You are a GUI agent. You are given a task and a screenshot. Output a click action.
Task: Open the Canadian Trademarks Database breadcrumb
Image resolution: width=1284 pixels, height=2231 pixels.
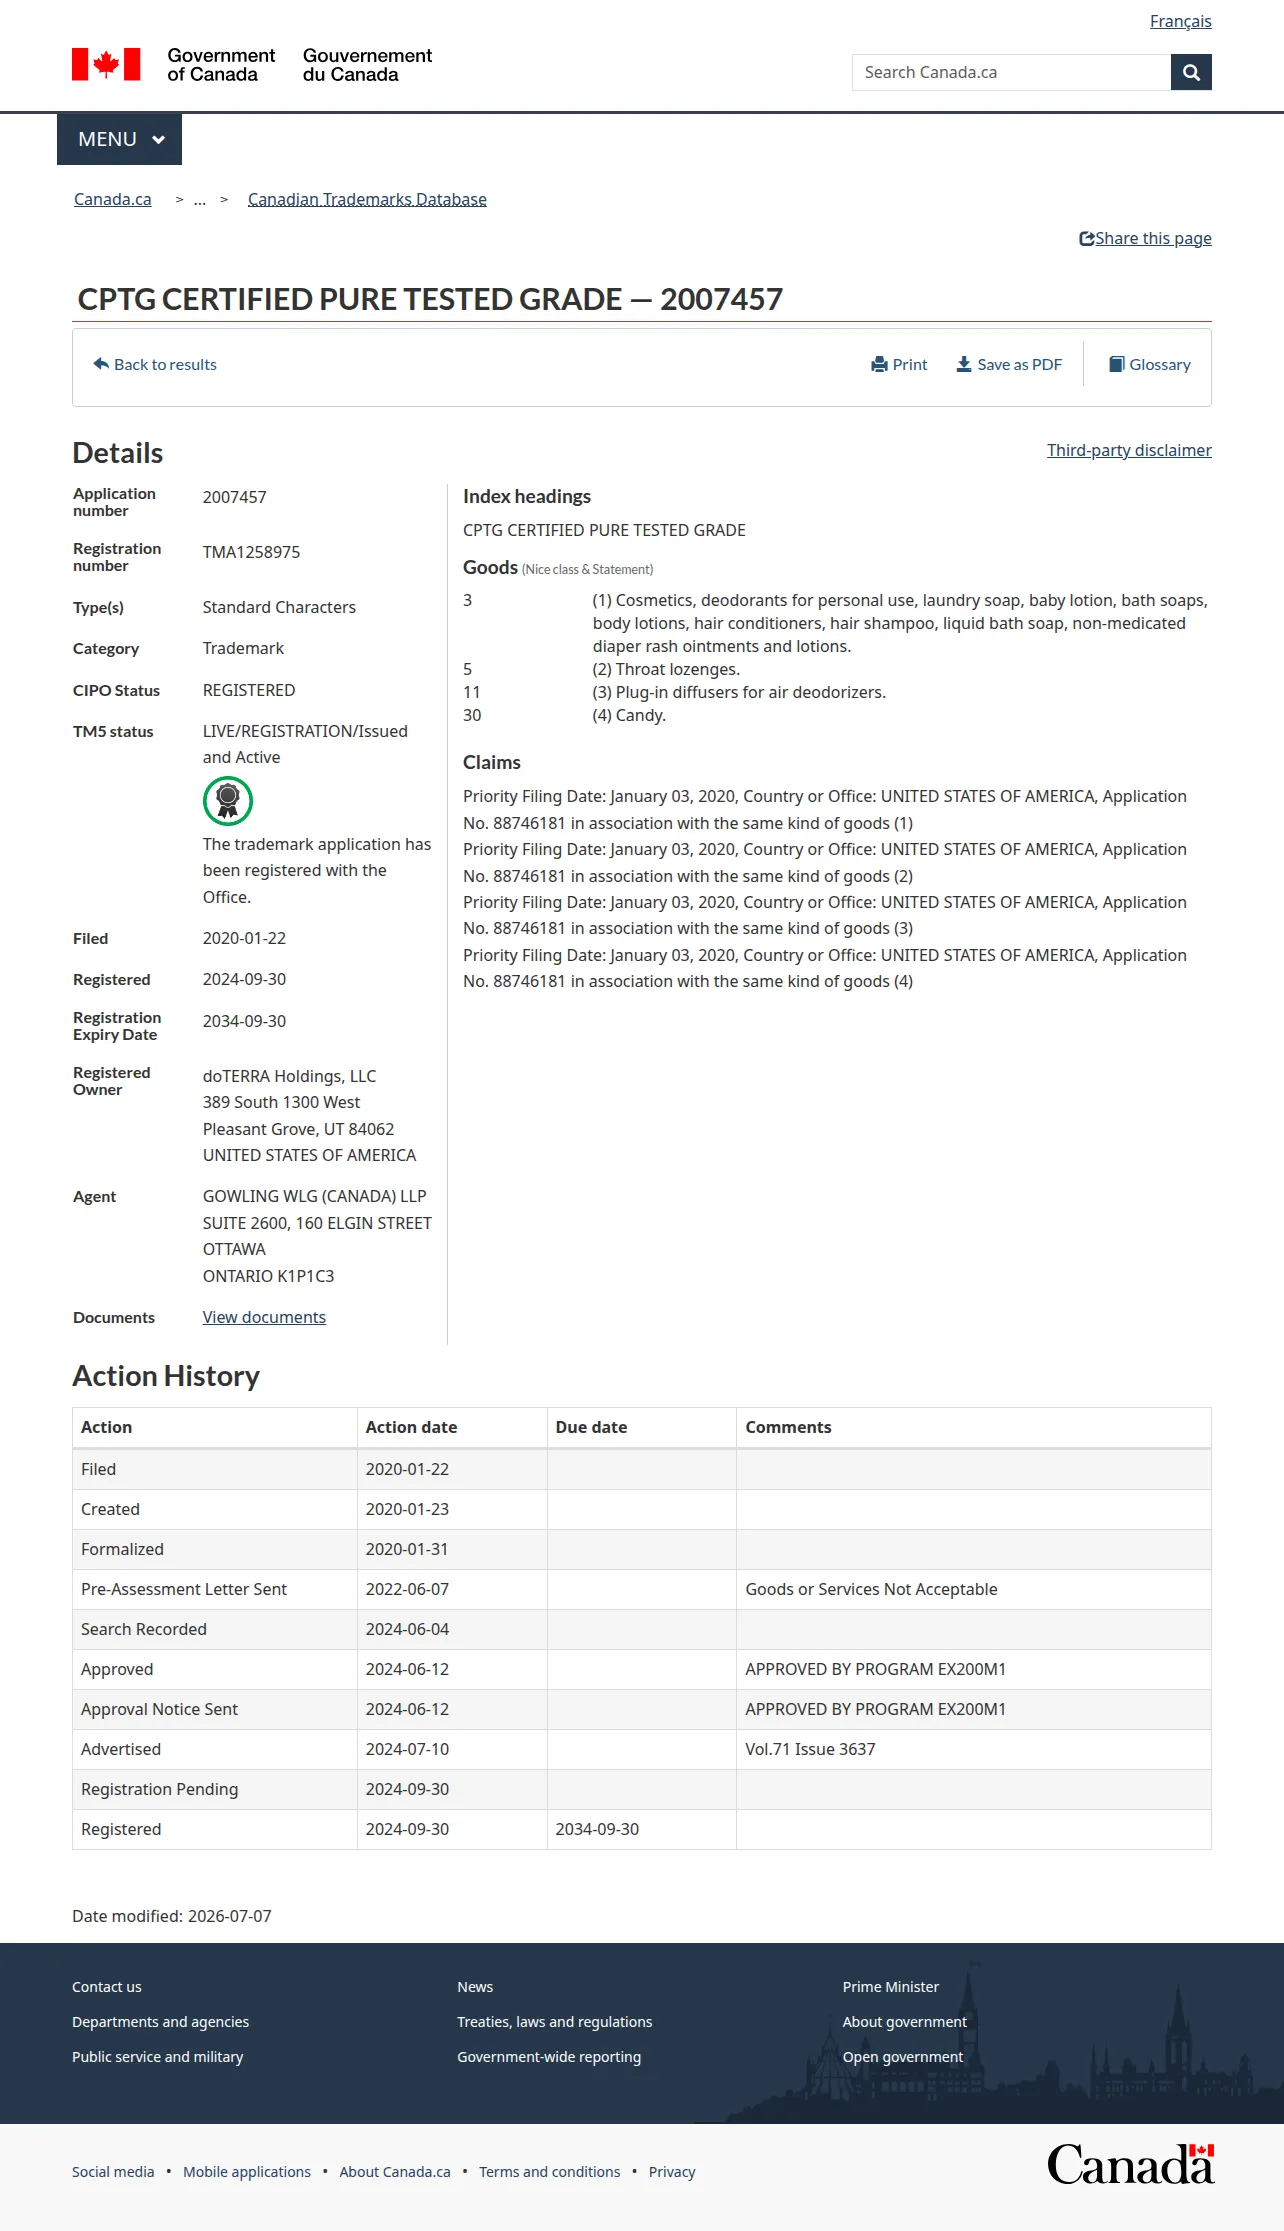pyautogui.click(x=367, y=199)
